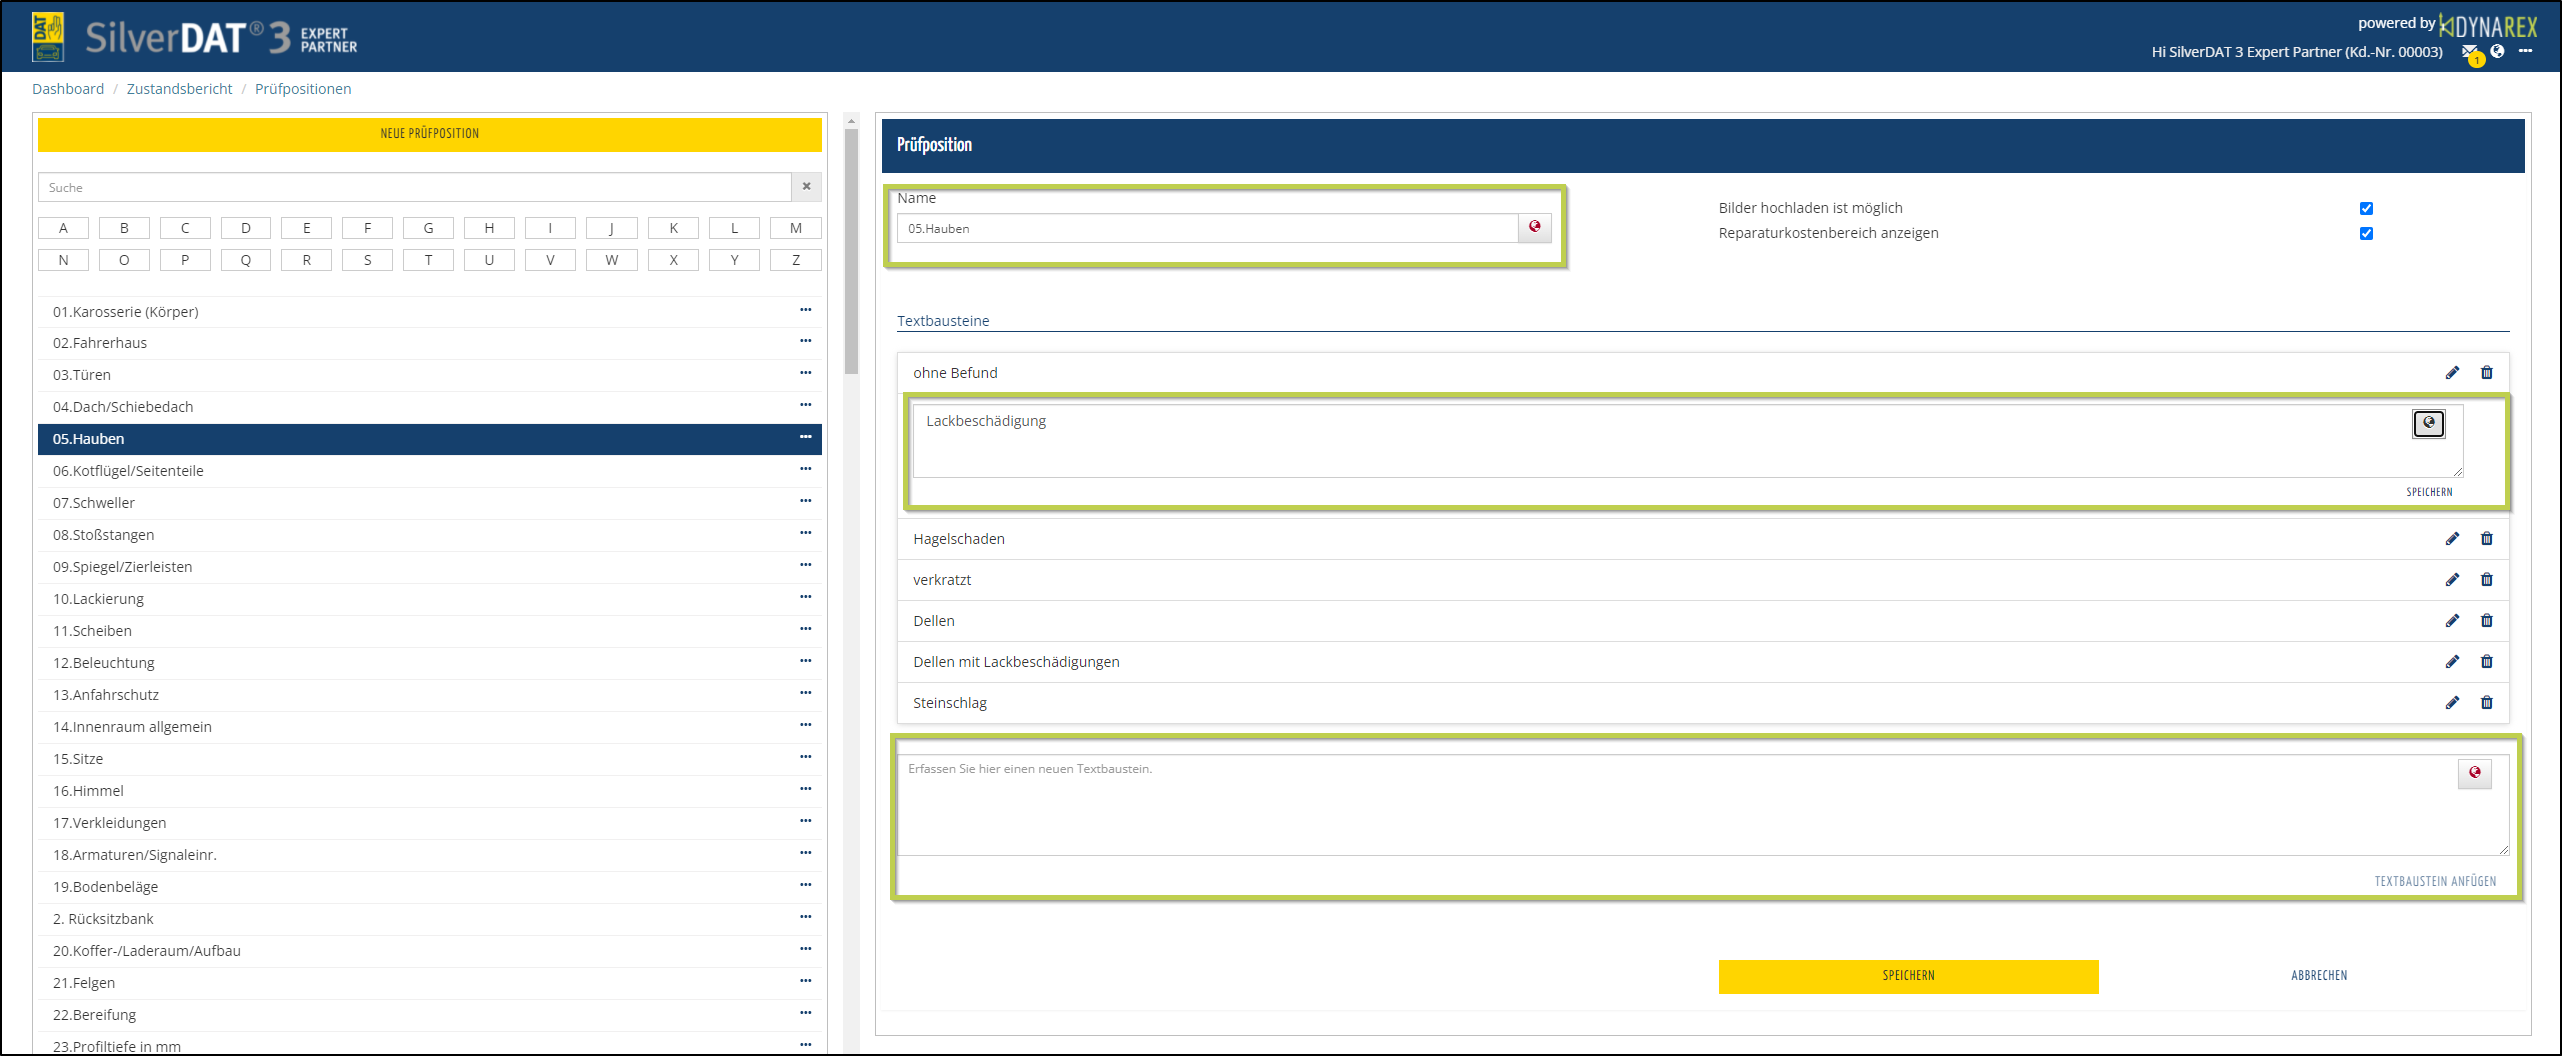
Task: Open options menu for 10.Lackierung
Action: click(x=805, y=597)
